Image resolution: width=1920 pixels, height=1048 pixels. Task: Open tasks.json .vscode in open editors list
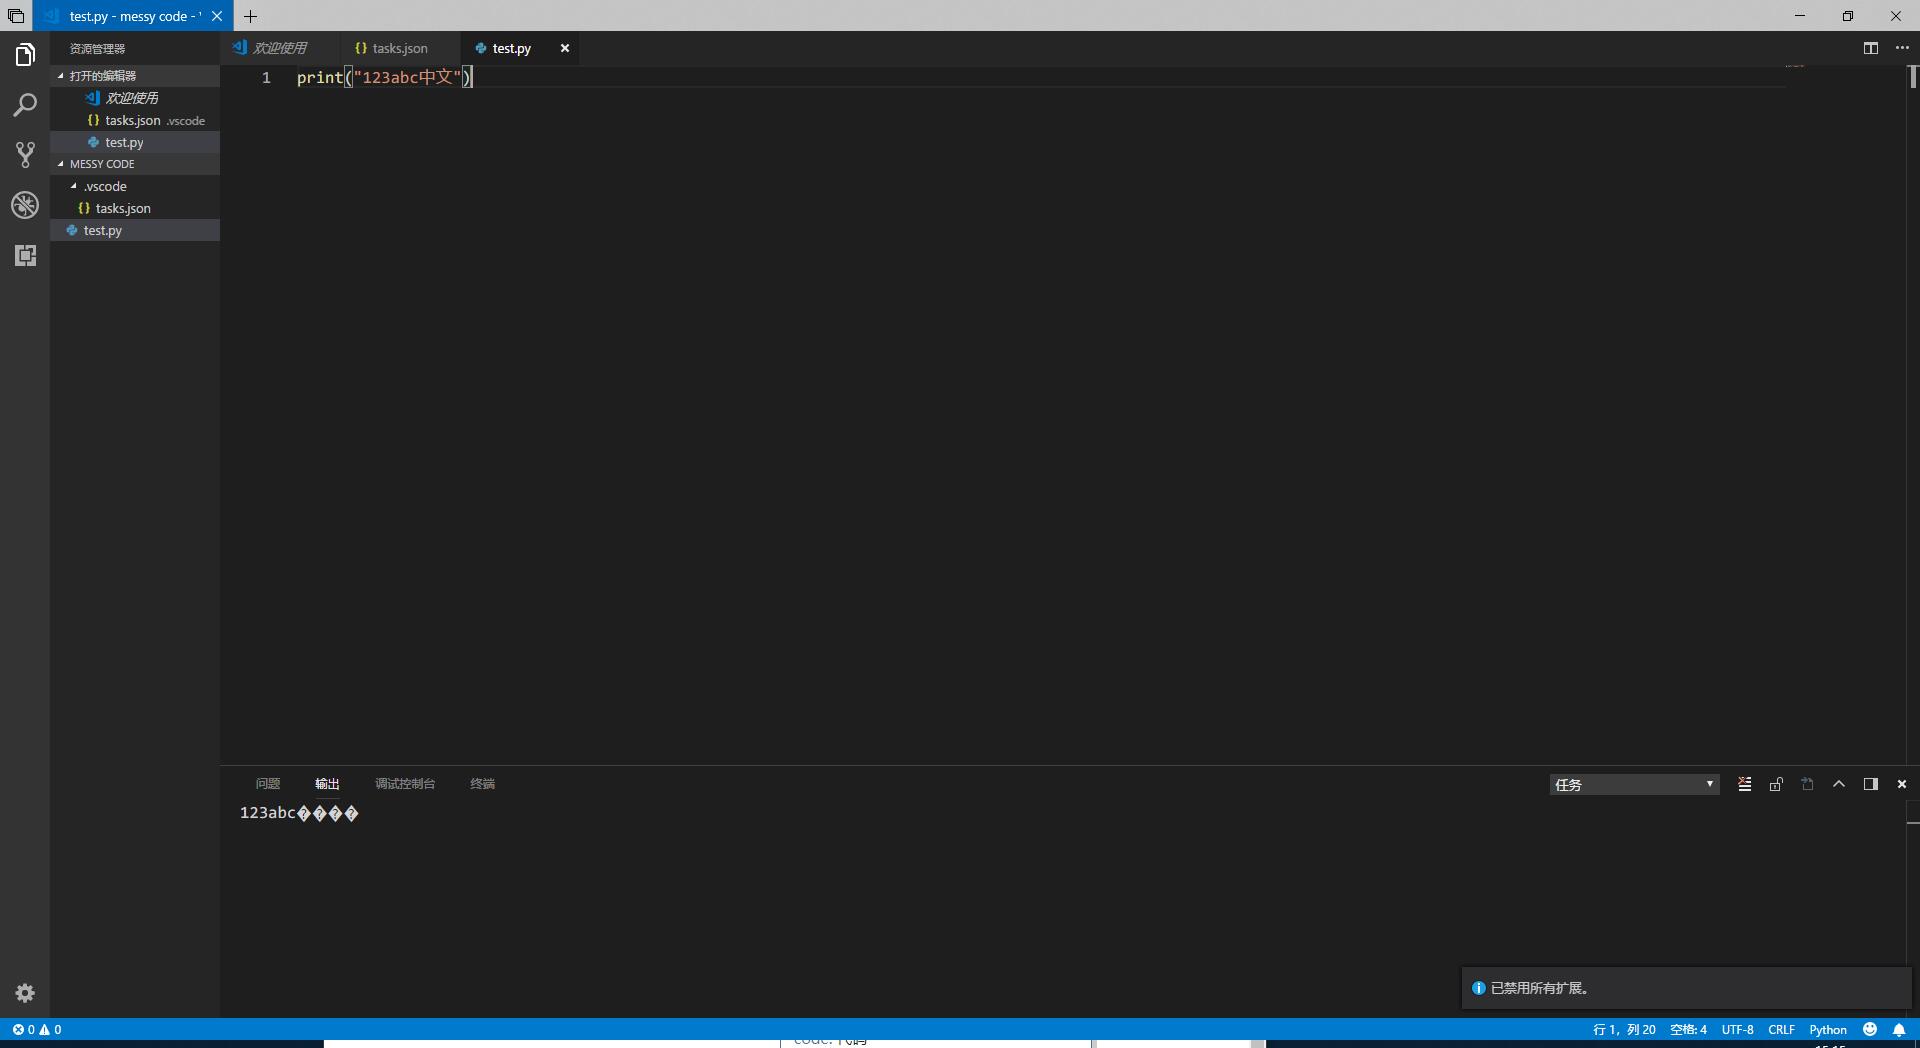pos(135,120)
